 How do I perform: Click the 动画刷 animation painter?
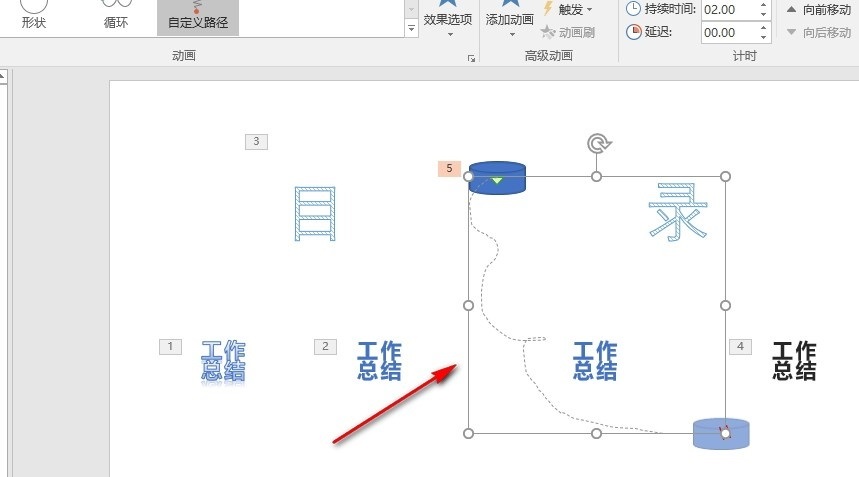568,32
